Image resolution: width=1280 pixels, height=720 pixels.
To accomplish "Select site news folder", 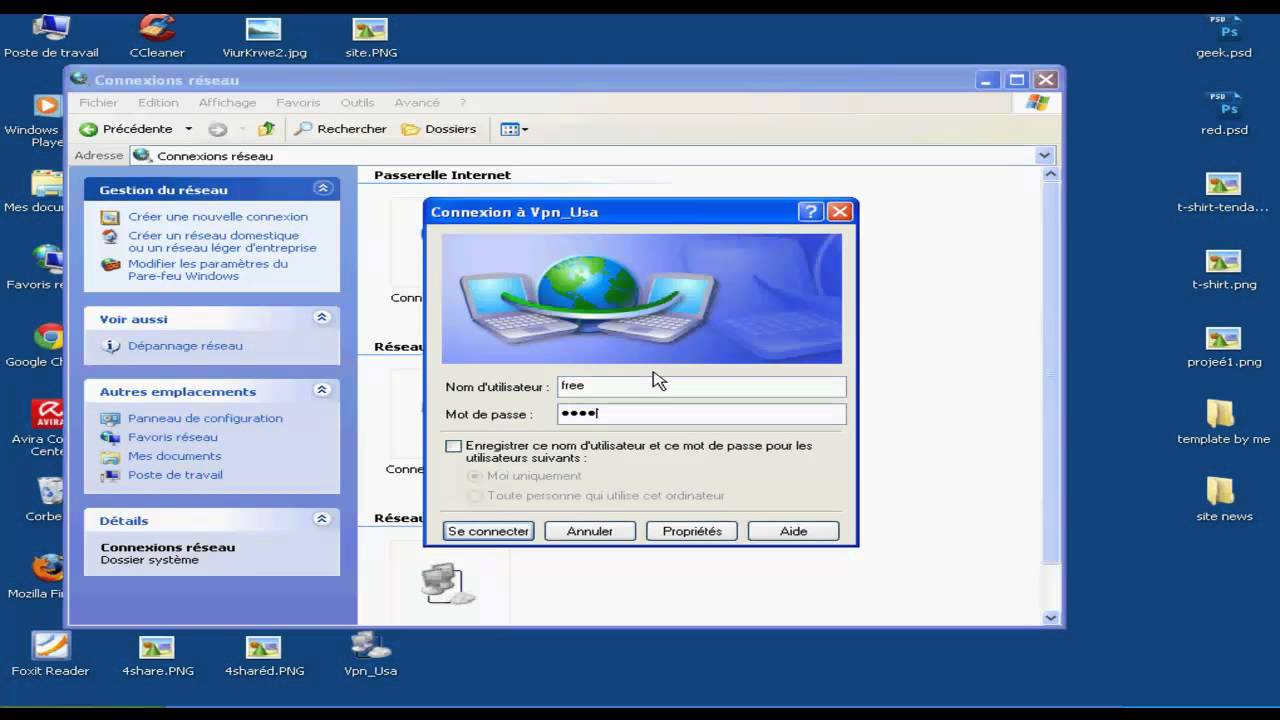I will pos(1224,499).
